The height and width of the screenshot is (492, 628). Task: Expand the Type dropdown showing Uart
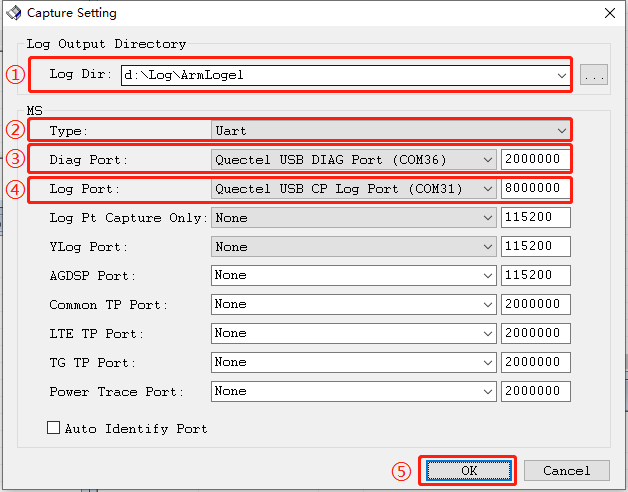pyautogui.click(x=561, y=131)
